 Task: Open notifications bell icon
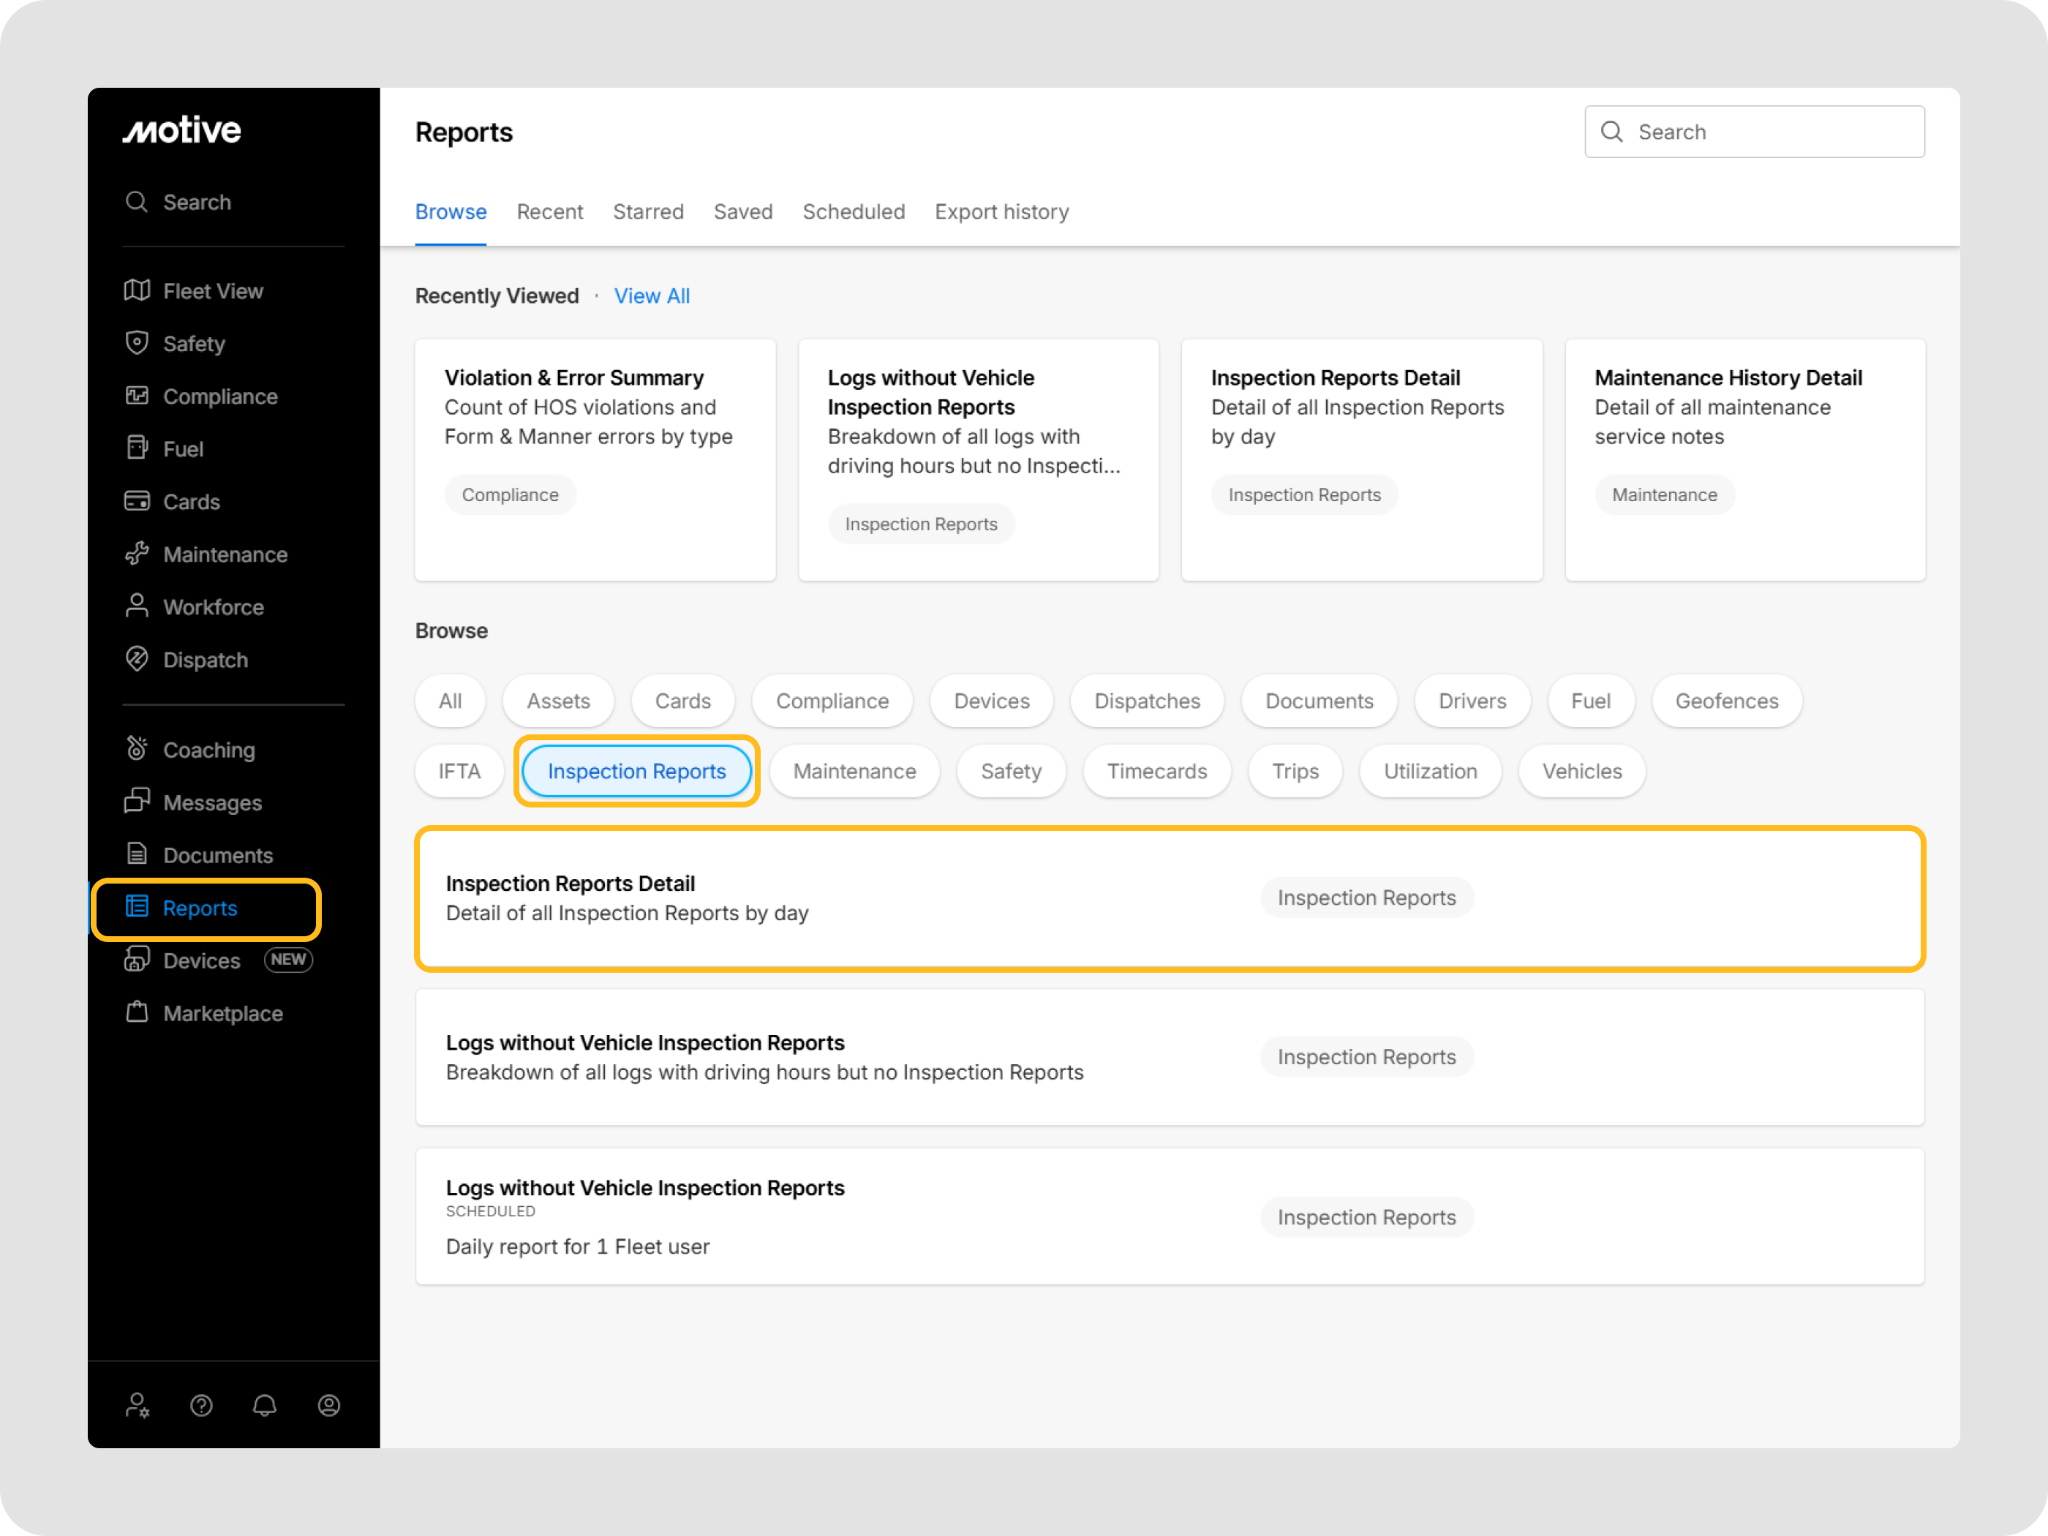coord(265,1406)
